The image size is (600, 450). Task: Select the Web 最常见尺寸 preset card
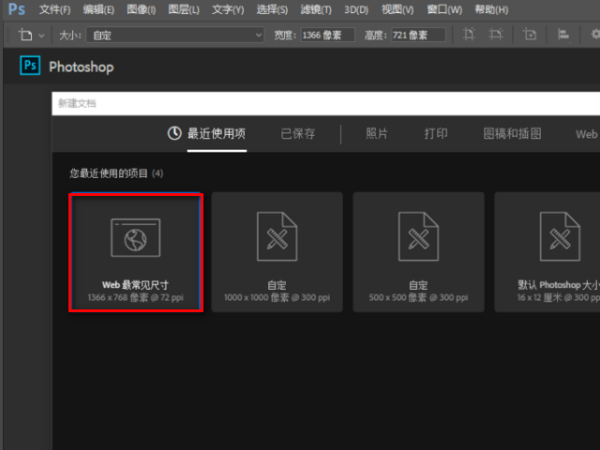(x=136, y=253)
